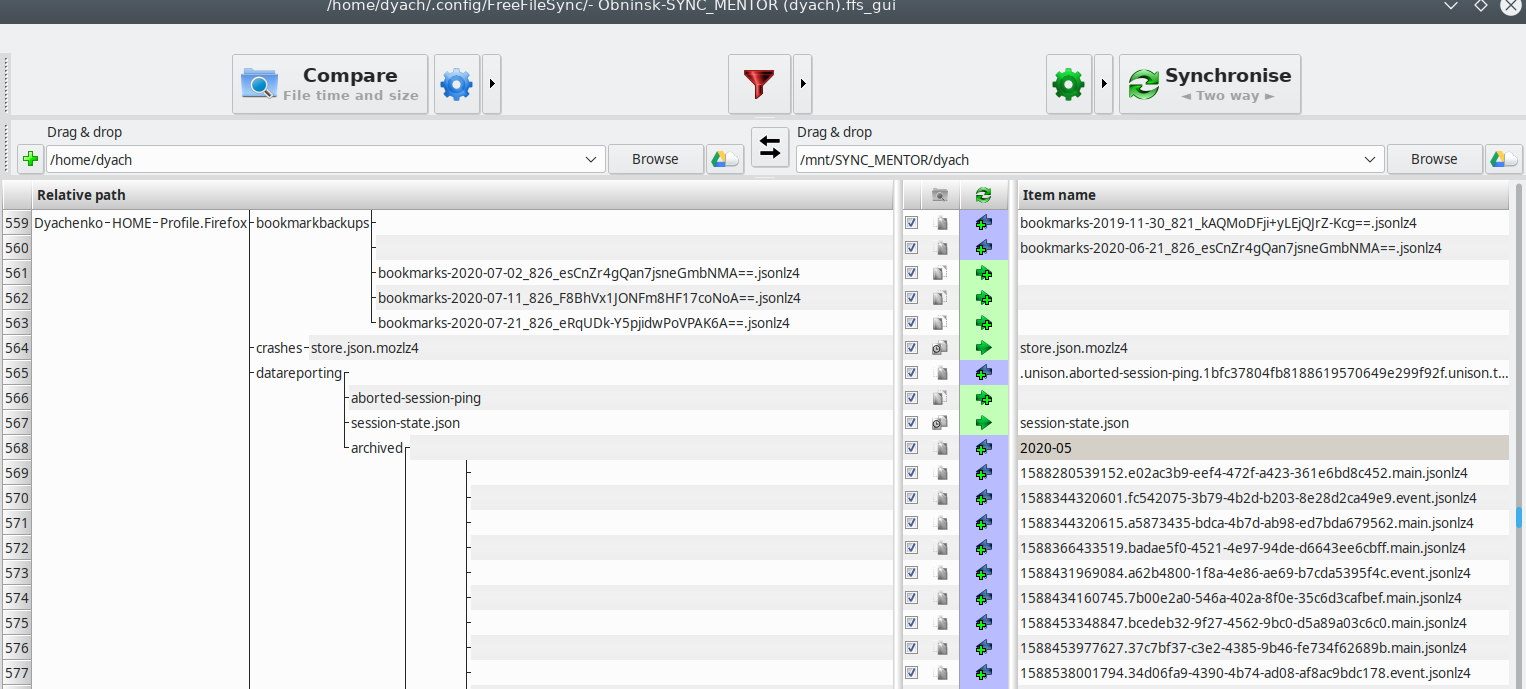Click sync action icon for row 570
Image resolution: width=1526 pixels, height=689 pixels.
(x=983, y=498)
